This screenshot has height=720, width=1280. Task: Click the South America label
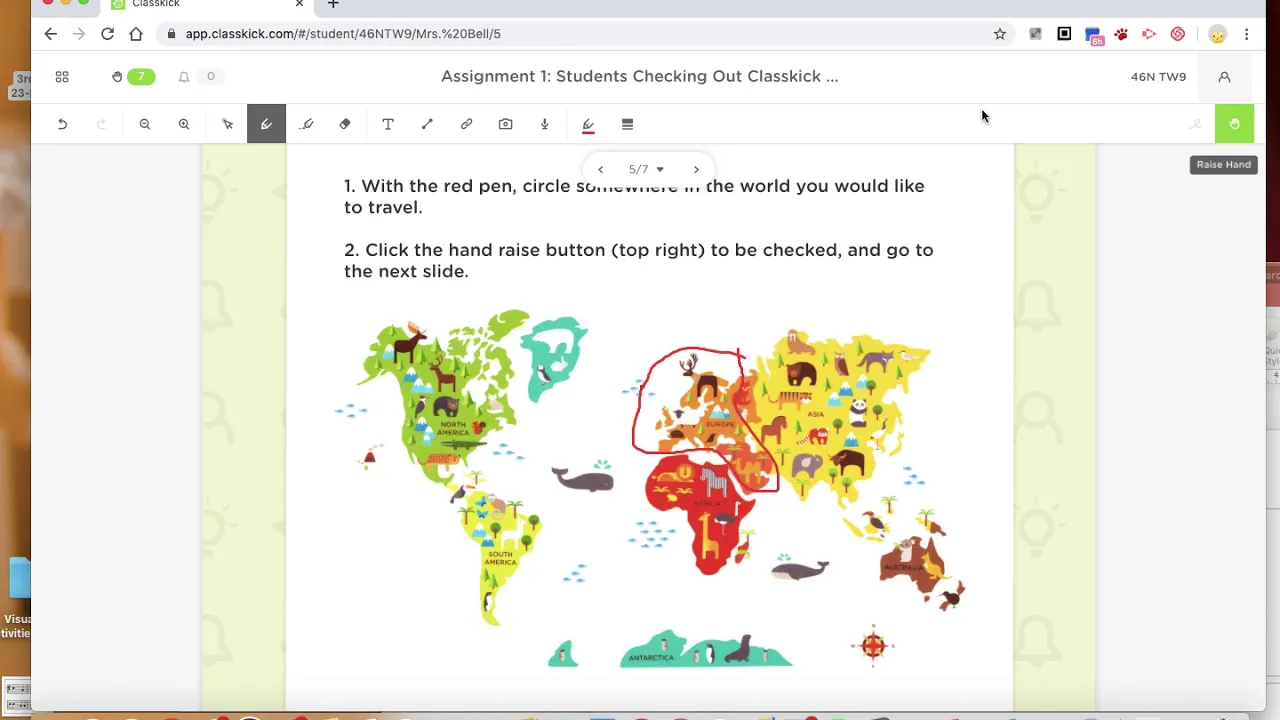coord(500,558)
